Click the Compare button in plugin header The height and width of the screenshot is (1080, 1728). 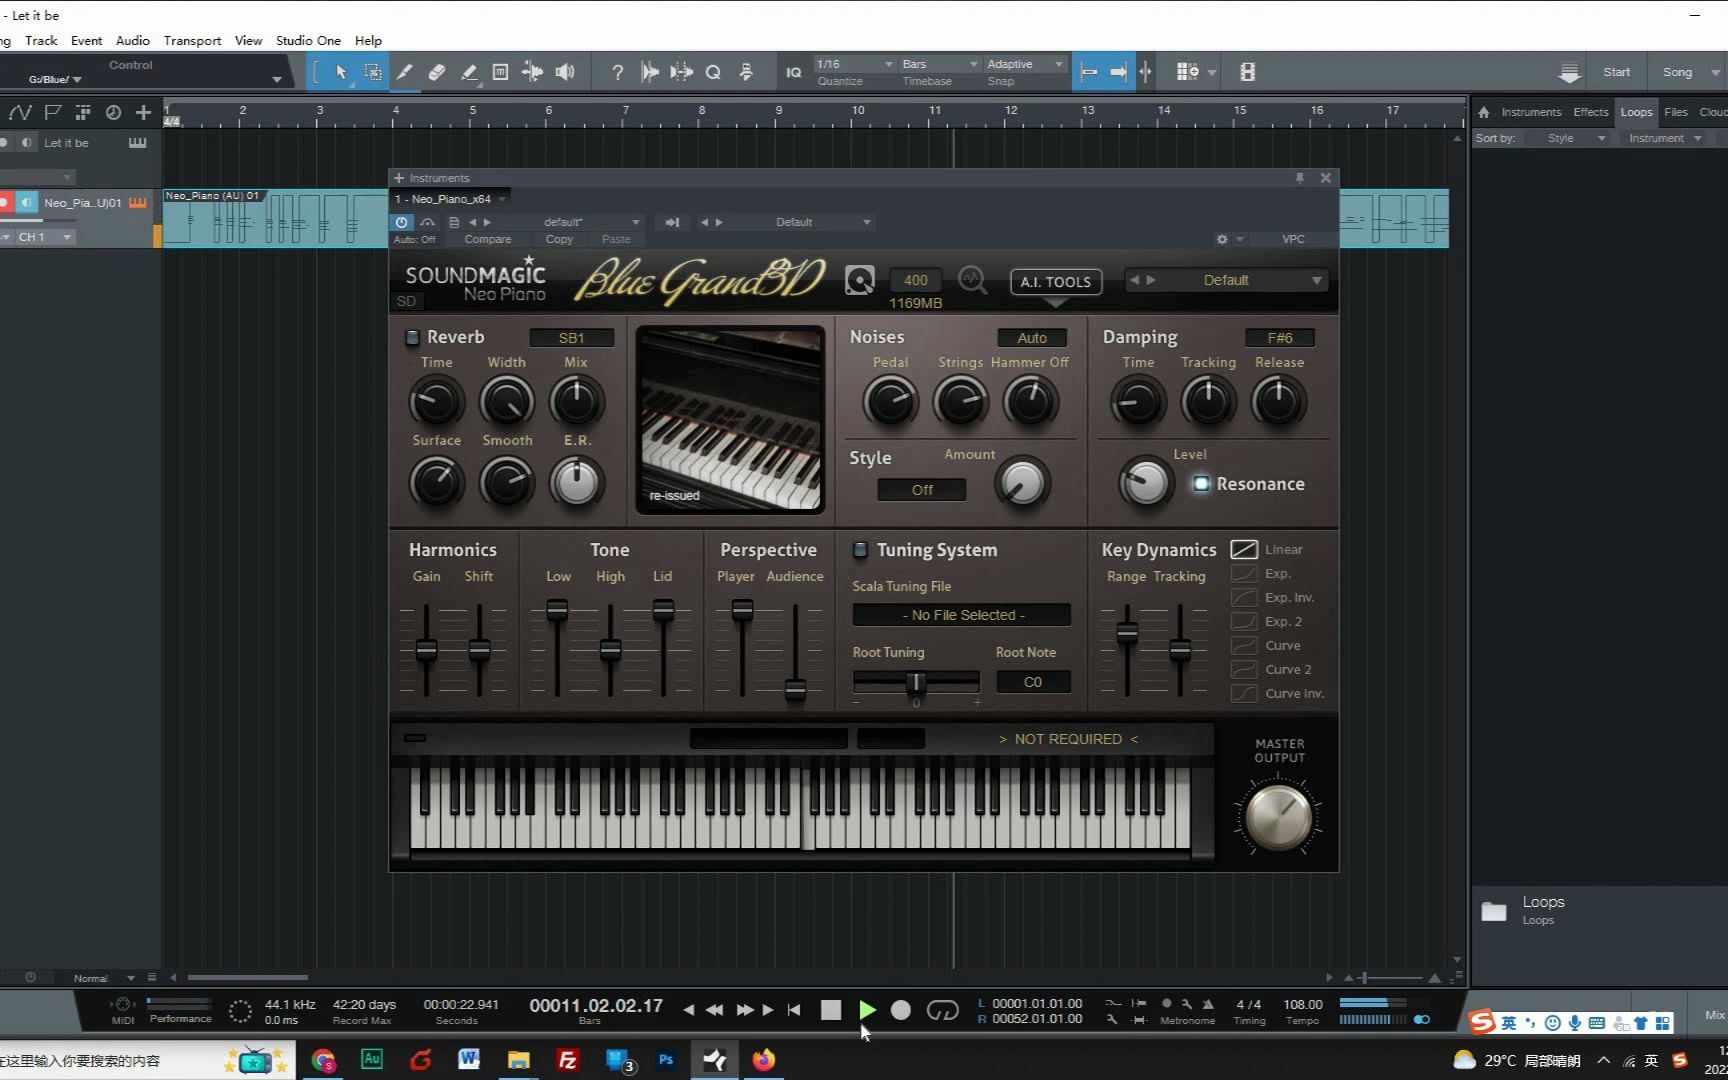click(487, 239)
